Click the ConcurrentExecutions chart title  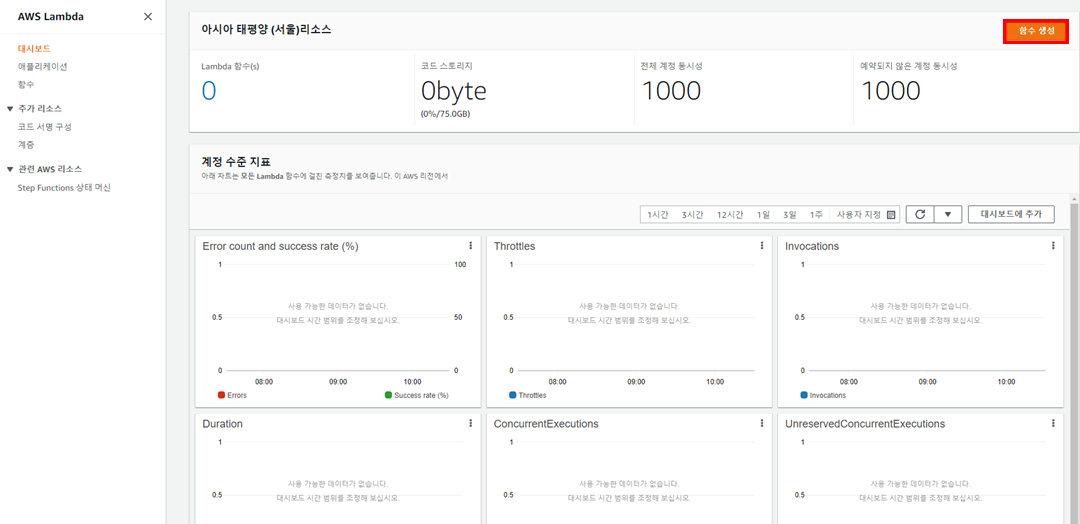click(x=546, y=423)
